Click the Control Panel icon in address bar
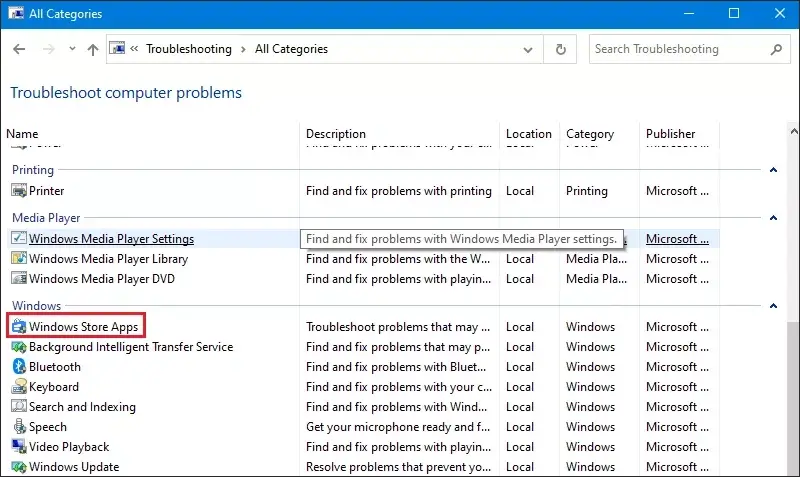800x477 pixels. click(x=117, y=48)
